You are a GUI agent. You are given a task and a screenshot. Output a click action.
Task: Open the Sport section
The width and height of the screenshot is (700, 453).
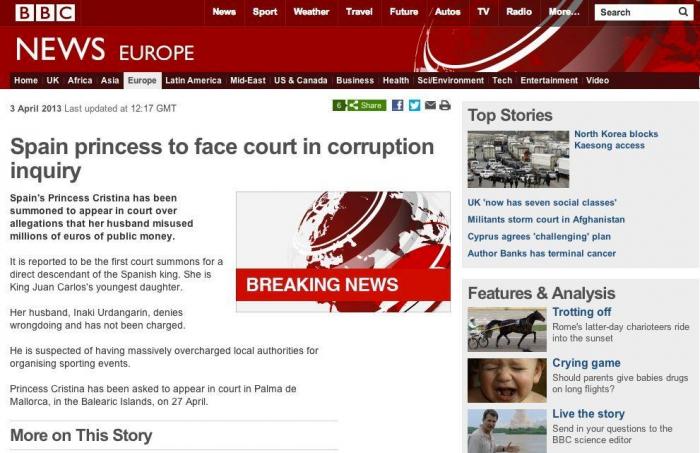tap(265, 12)
